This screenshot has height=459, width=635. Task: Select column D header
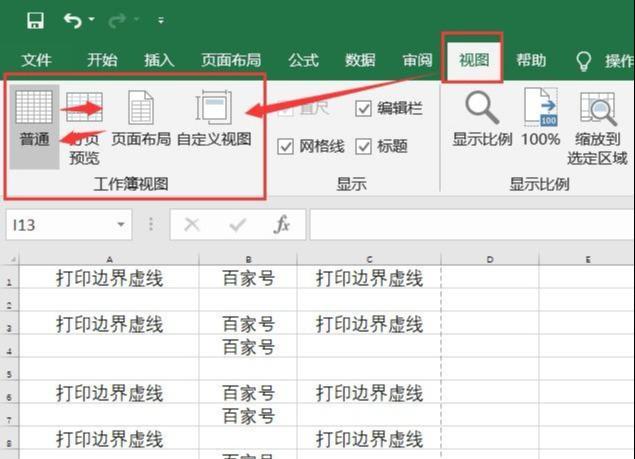pyautogui.click(x=490, y=259)
